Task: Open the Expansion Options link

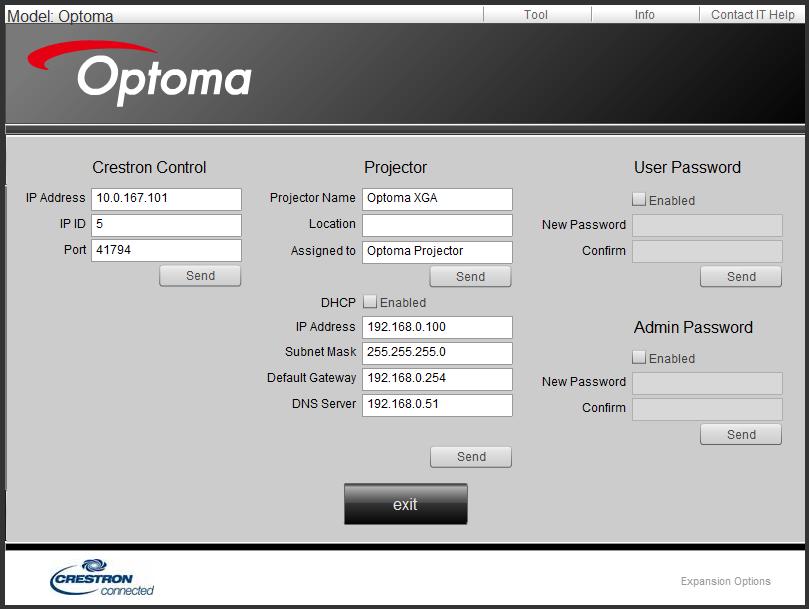Action: 725,581
